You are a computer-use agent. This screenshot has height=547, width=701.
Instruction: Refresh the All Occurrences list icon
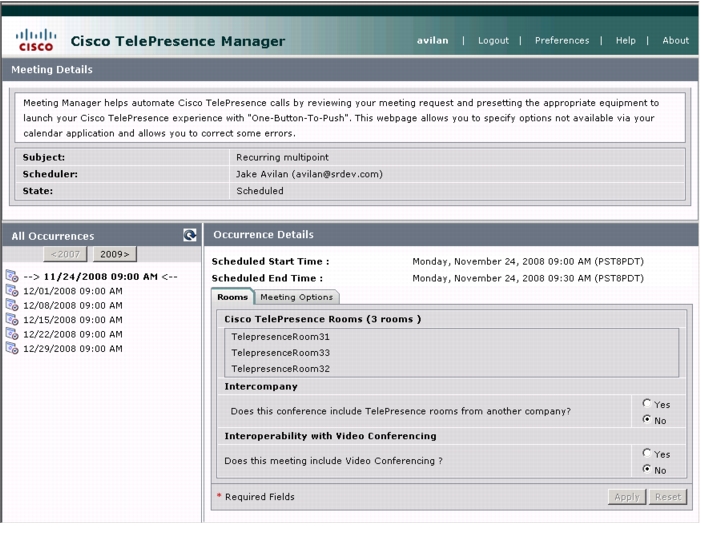coord(190,235)
